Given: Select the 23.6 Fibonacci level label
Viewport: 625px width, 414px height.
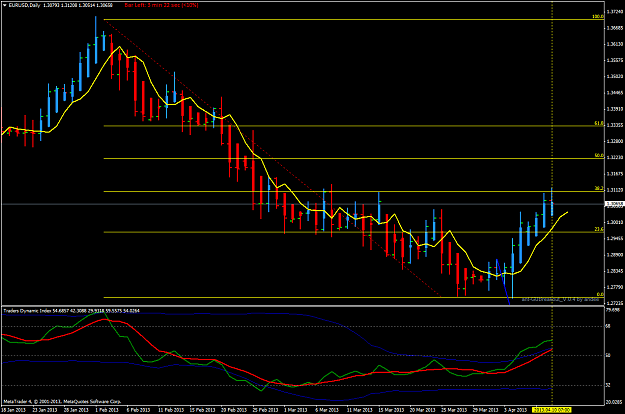Looking at the screenshot, I should click(x=599, y=229).
